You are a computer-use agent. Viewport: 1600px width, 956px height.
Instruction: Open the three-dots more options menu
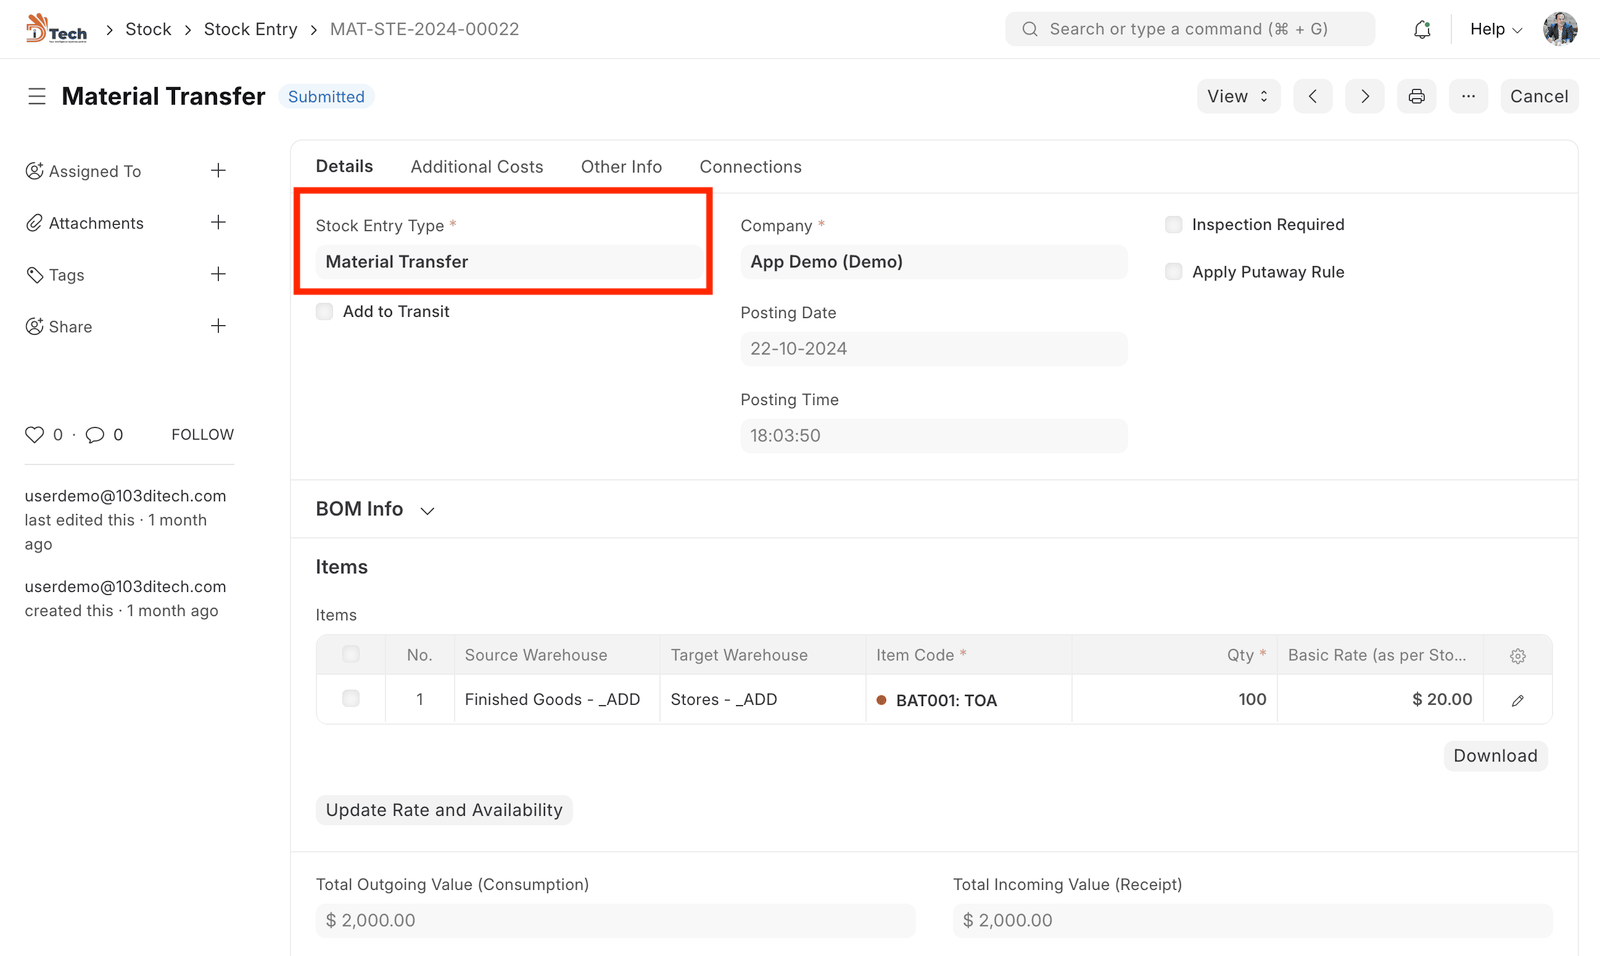(1468, 97)
